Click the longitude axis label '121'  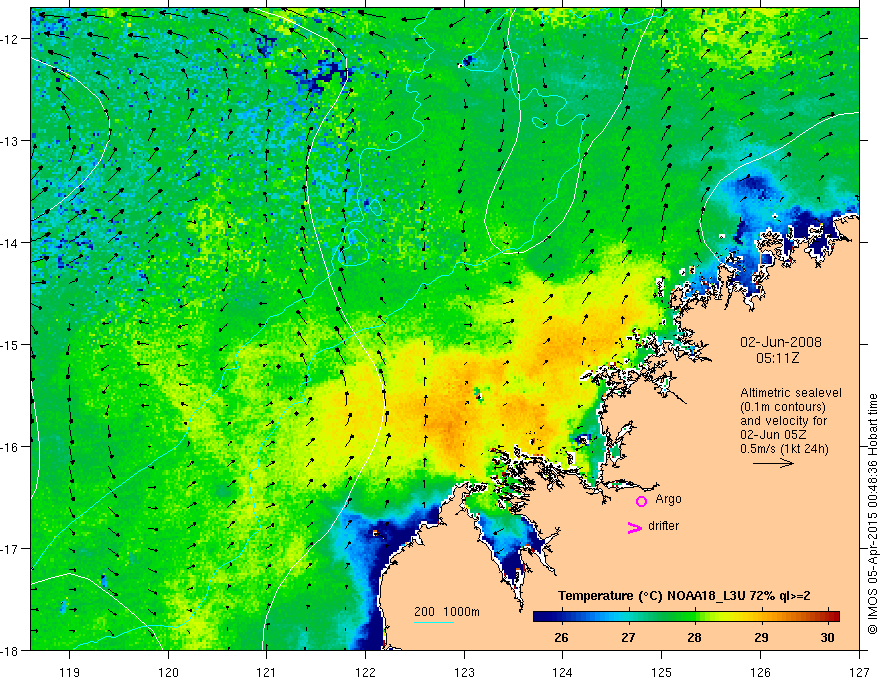tap(267, 672)
